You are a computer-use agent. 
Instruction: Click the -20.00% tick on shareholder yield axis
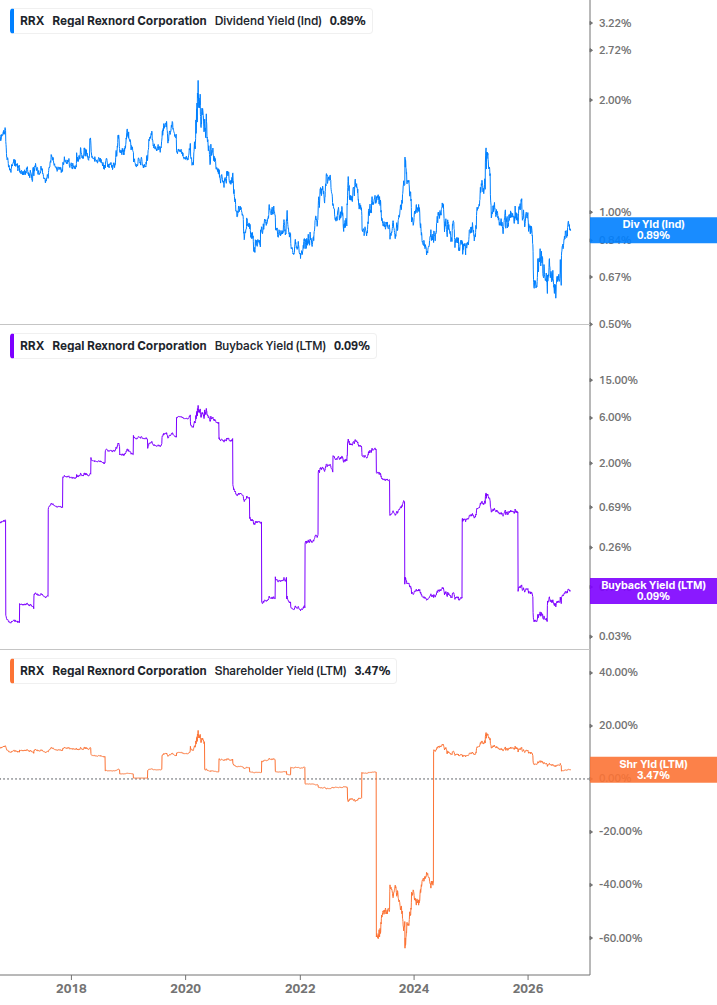[x=620, y=831]
